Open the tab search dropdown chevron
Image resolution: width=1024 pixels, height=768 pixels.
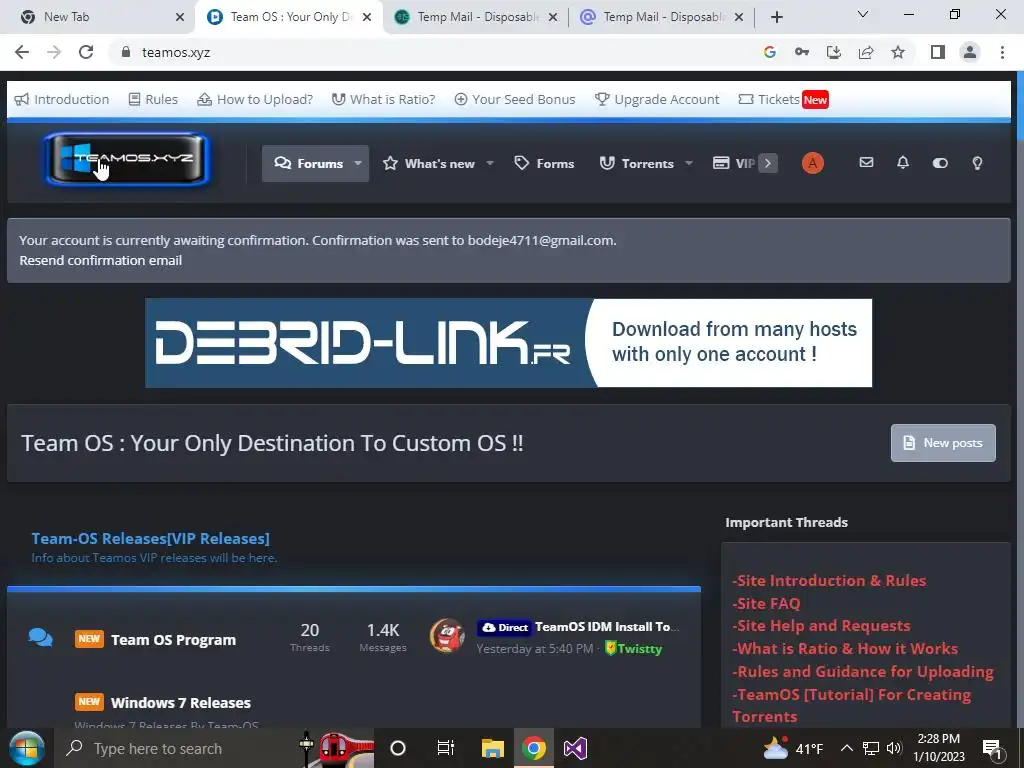863,14
